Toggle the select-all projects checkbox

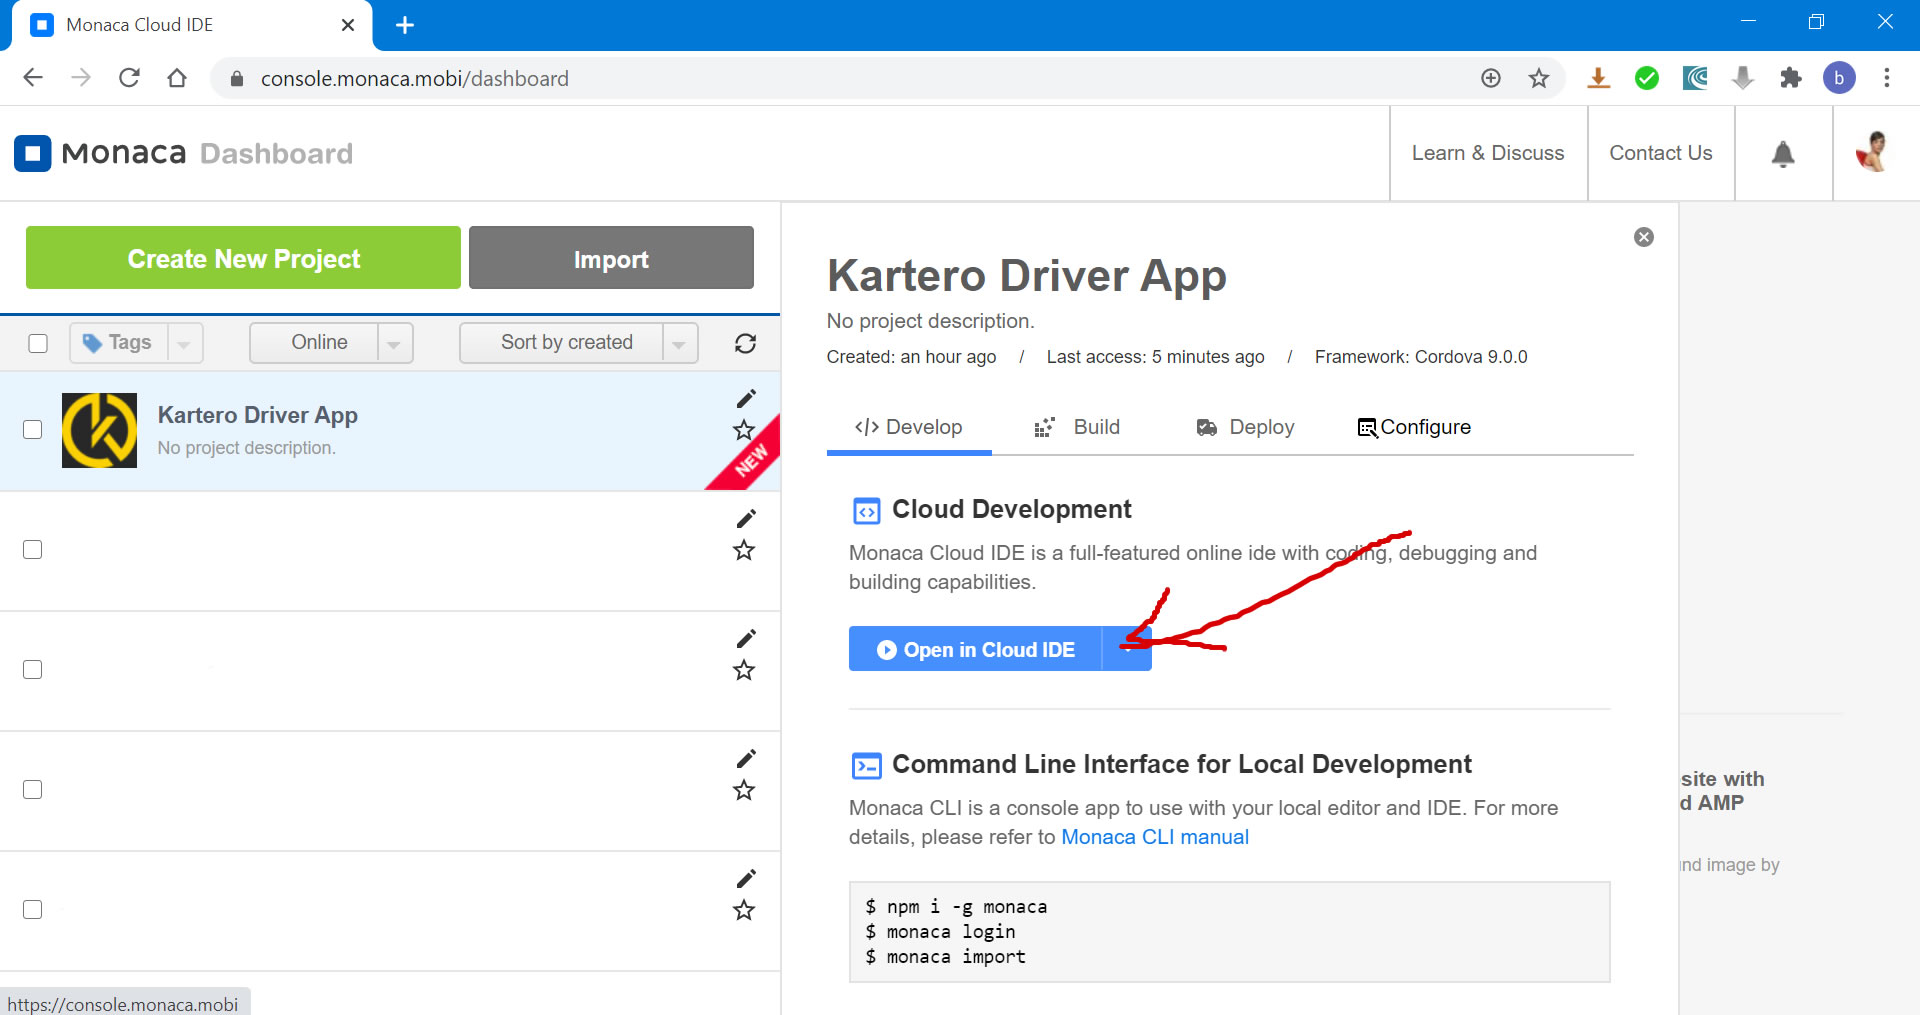pyautogui.click(x=38, y=343)
